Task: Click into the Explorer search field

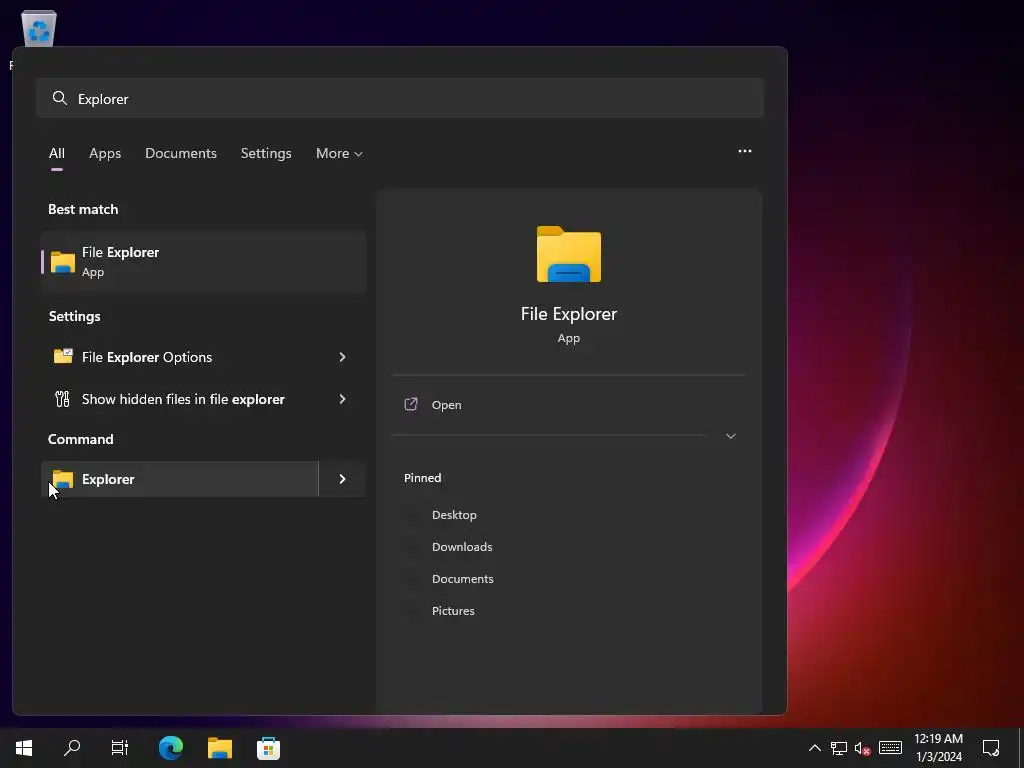Action: pyautogui.click(x=400, y=99)
